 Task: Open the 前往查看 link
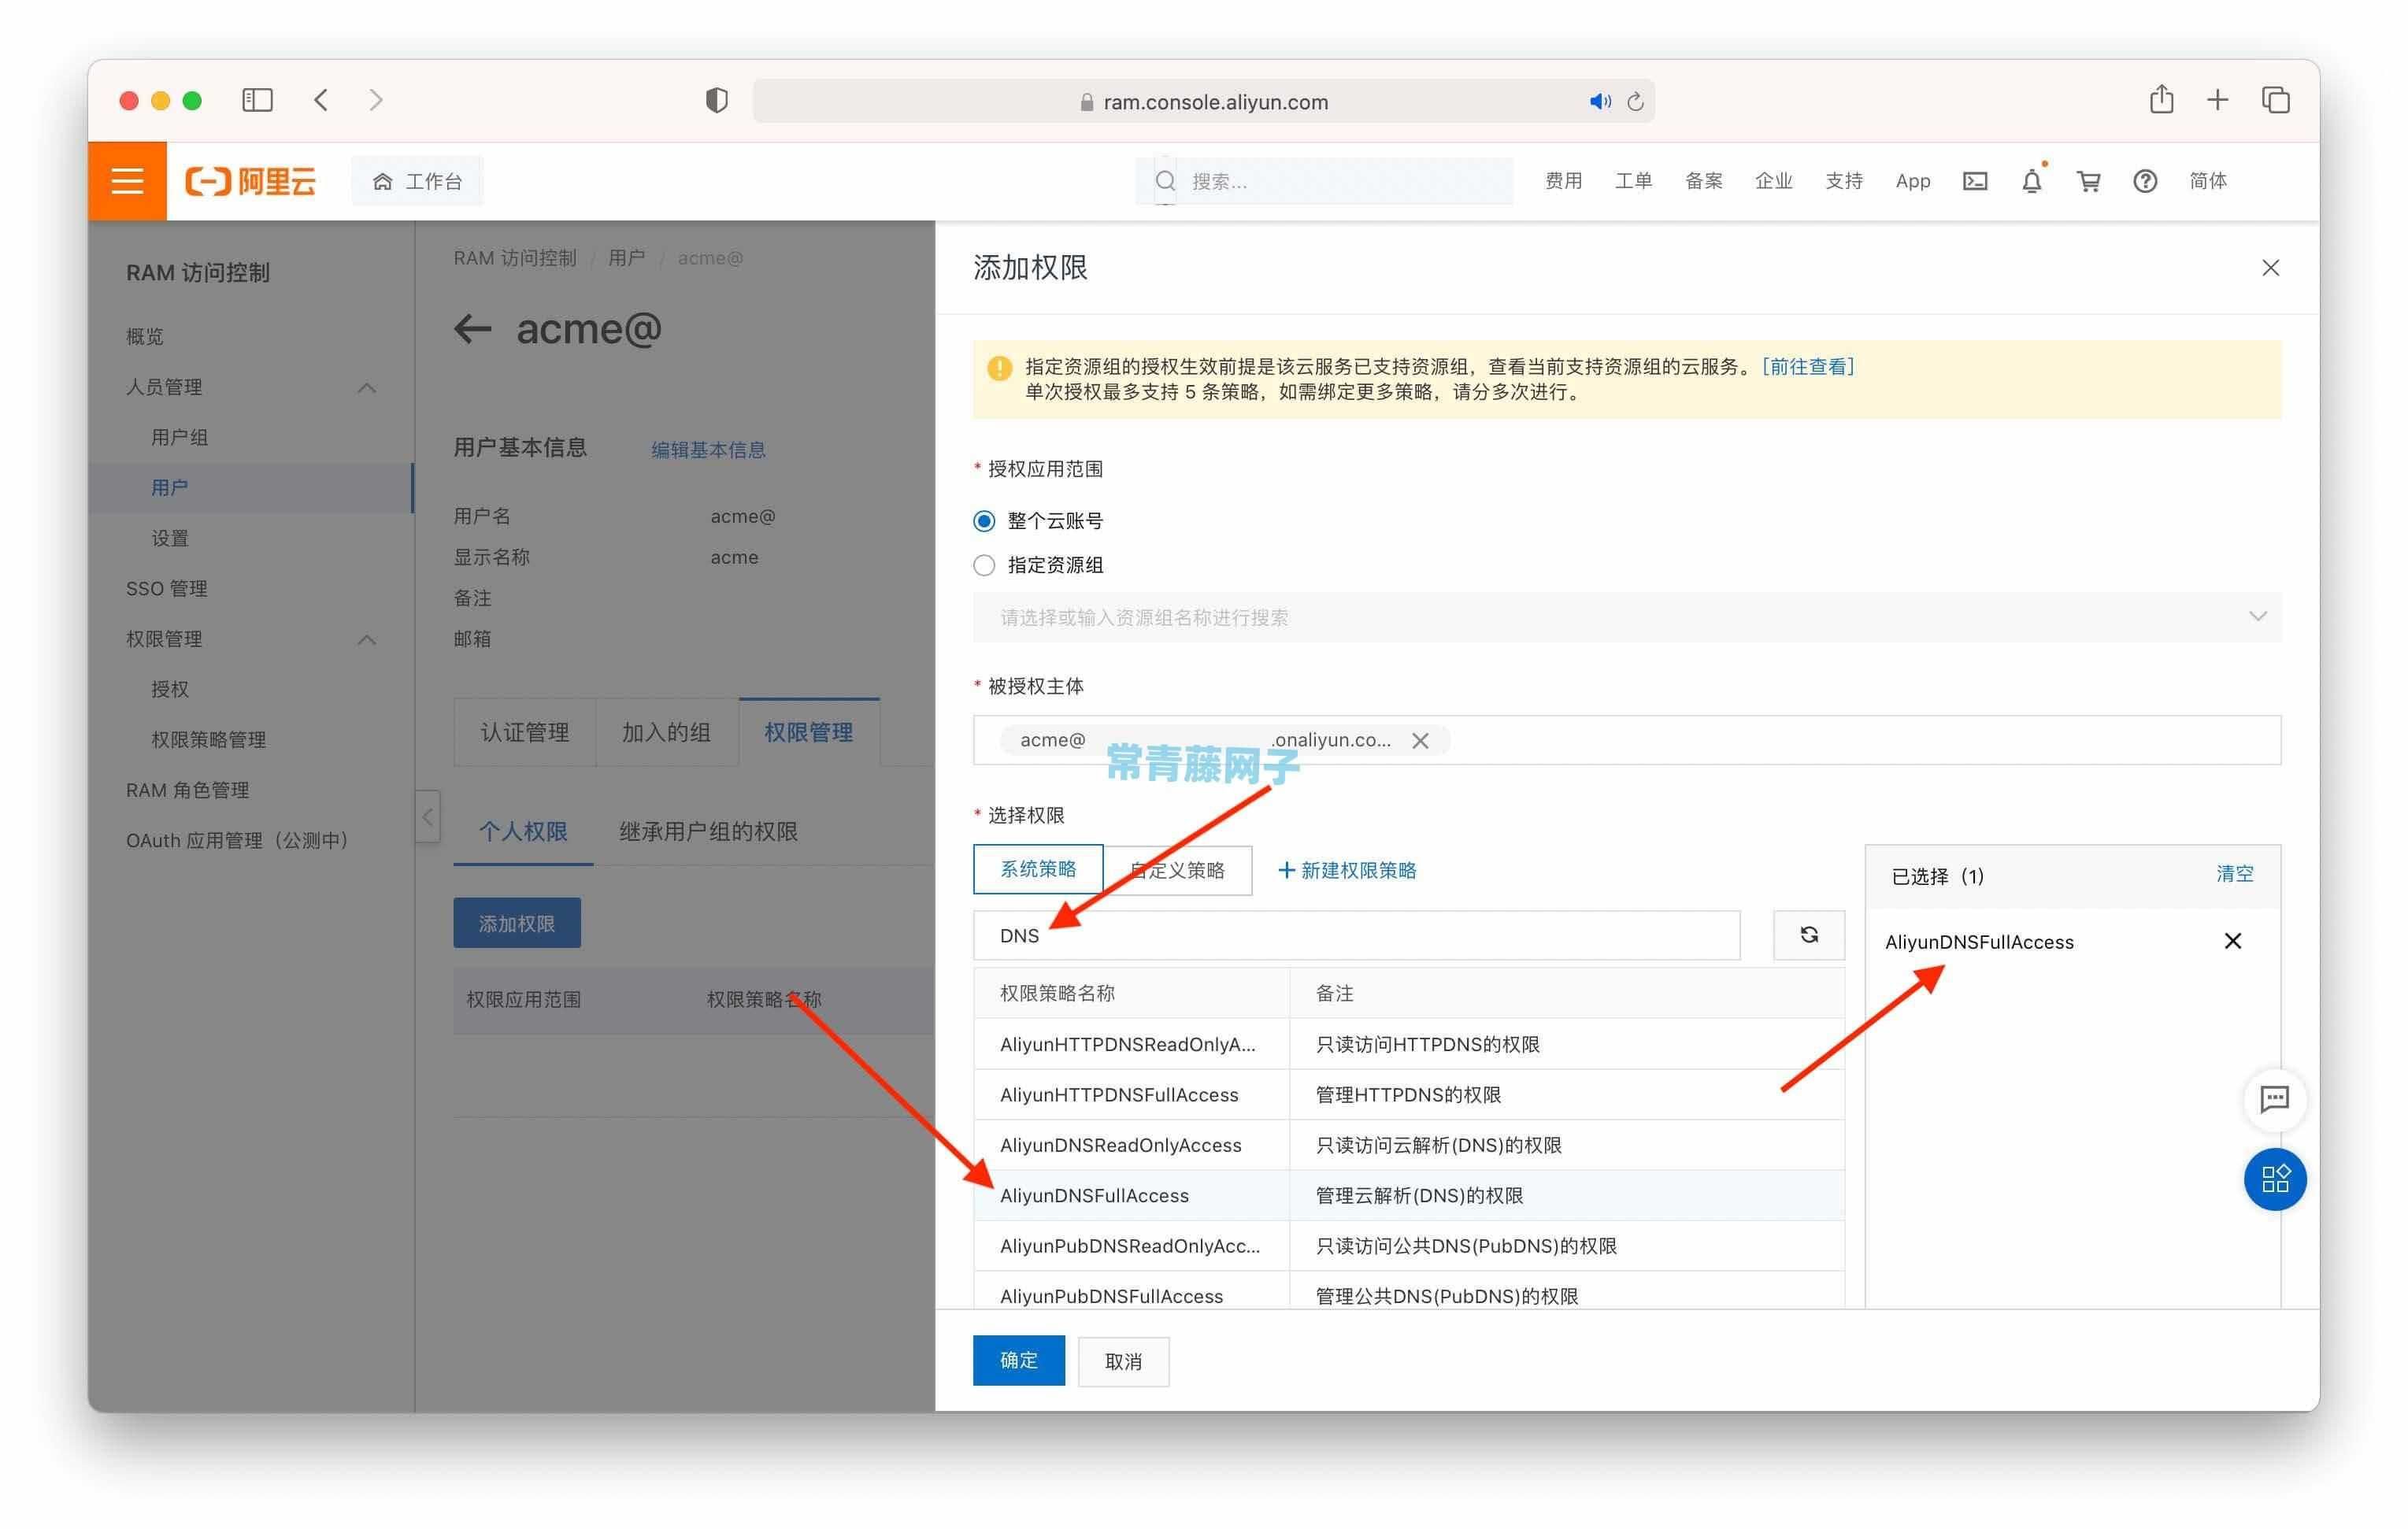(x=1808, y=366)
